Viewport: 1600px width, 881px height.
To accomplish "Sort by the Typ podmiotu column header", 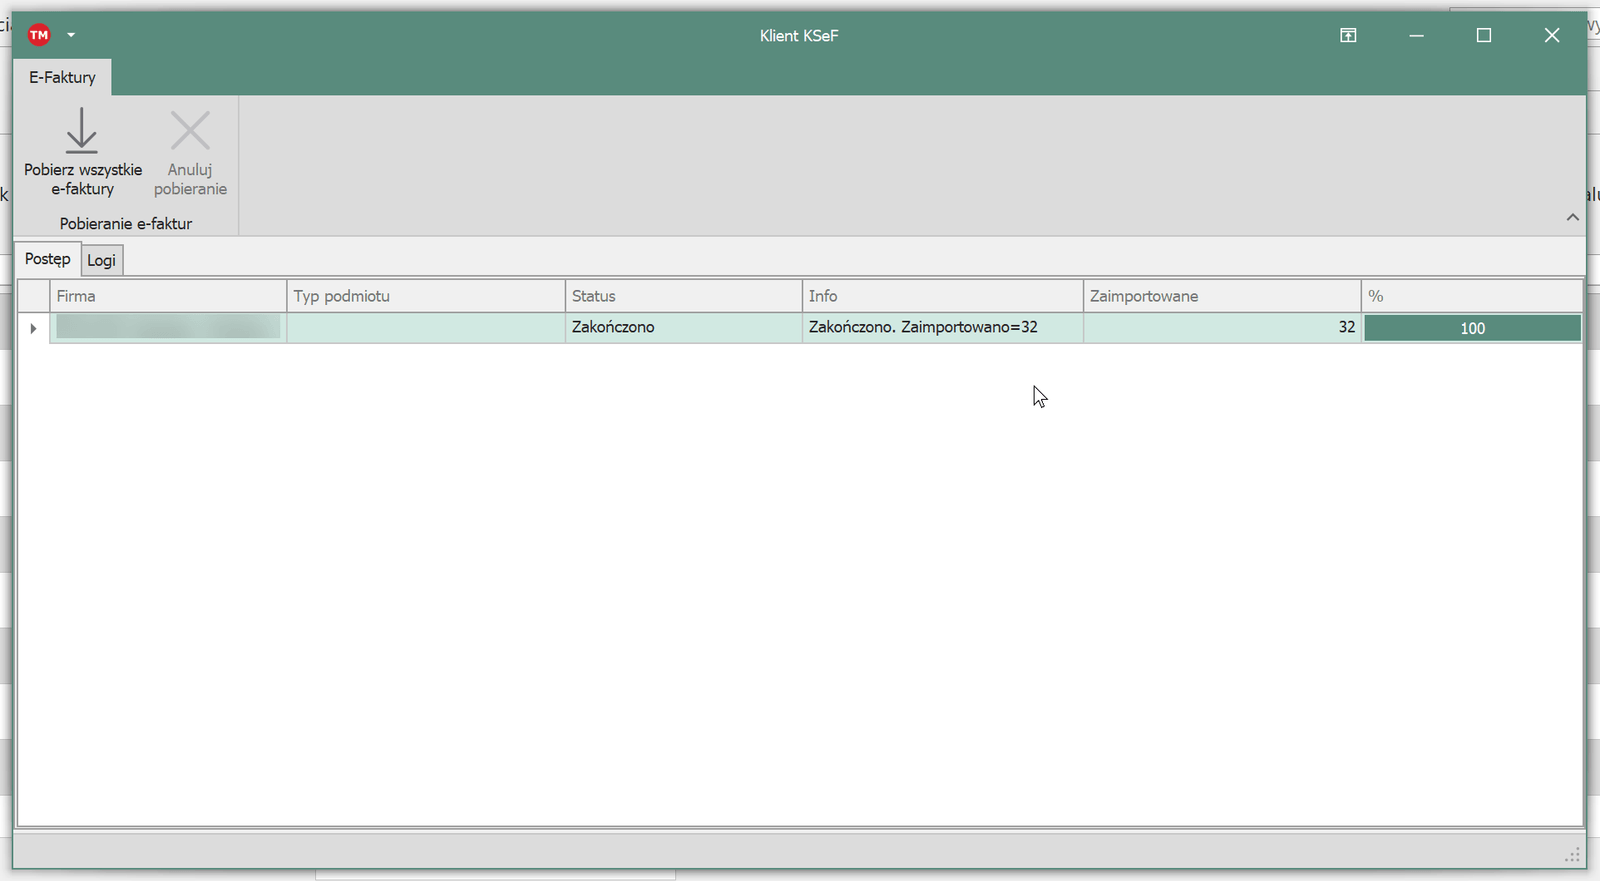I will coord(425,296).
